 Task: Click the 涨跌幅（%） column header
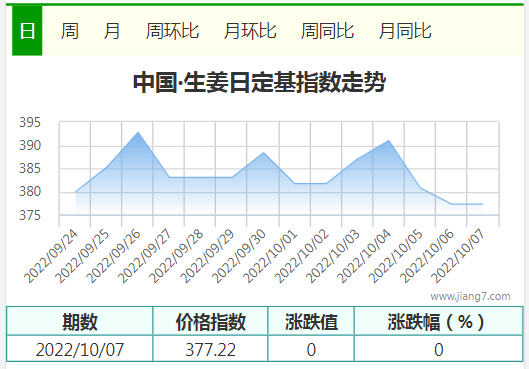pyautogui.click(x=439, y=322)
